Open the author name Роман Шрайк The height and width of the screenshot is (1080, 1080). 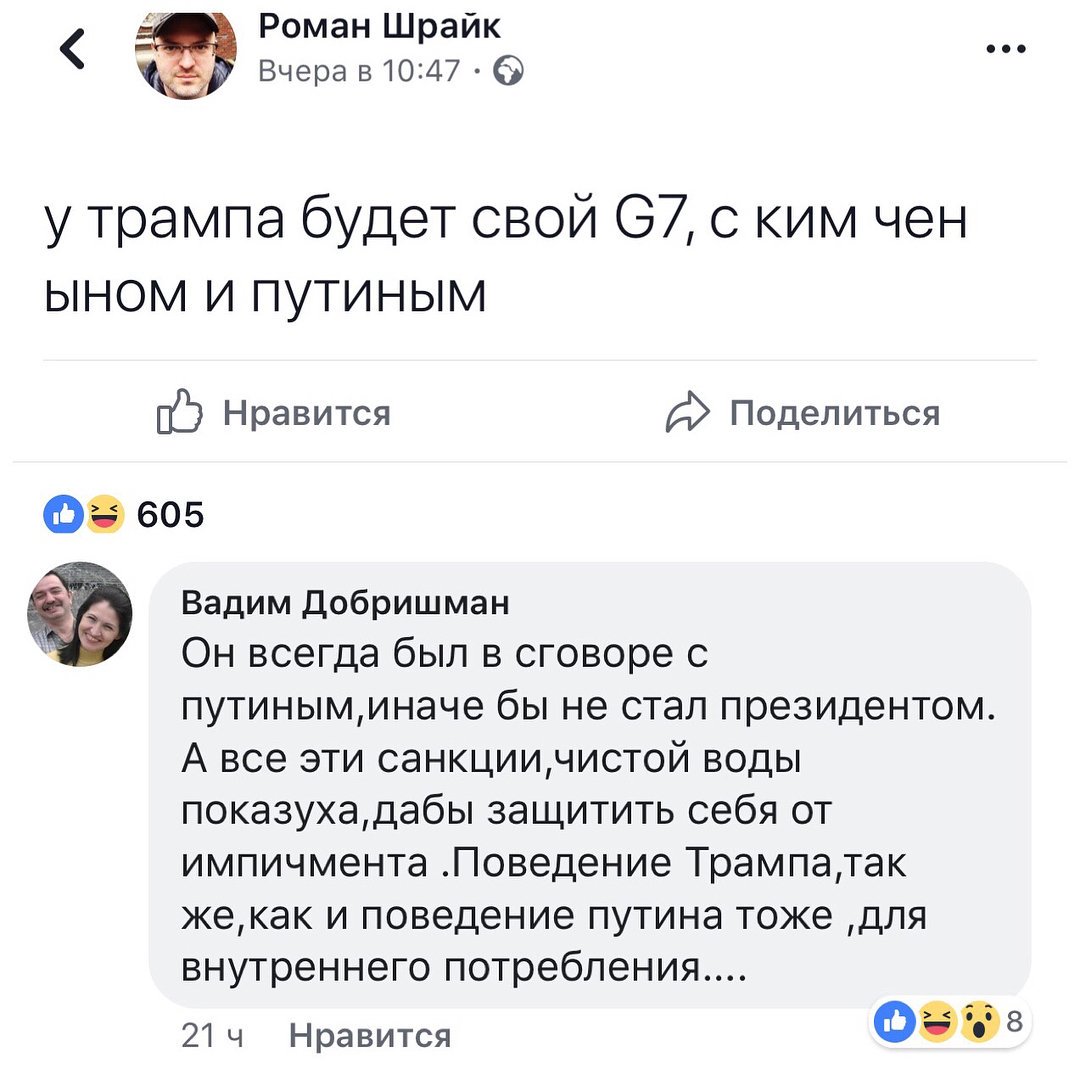[x=379, y=27]
